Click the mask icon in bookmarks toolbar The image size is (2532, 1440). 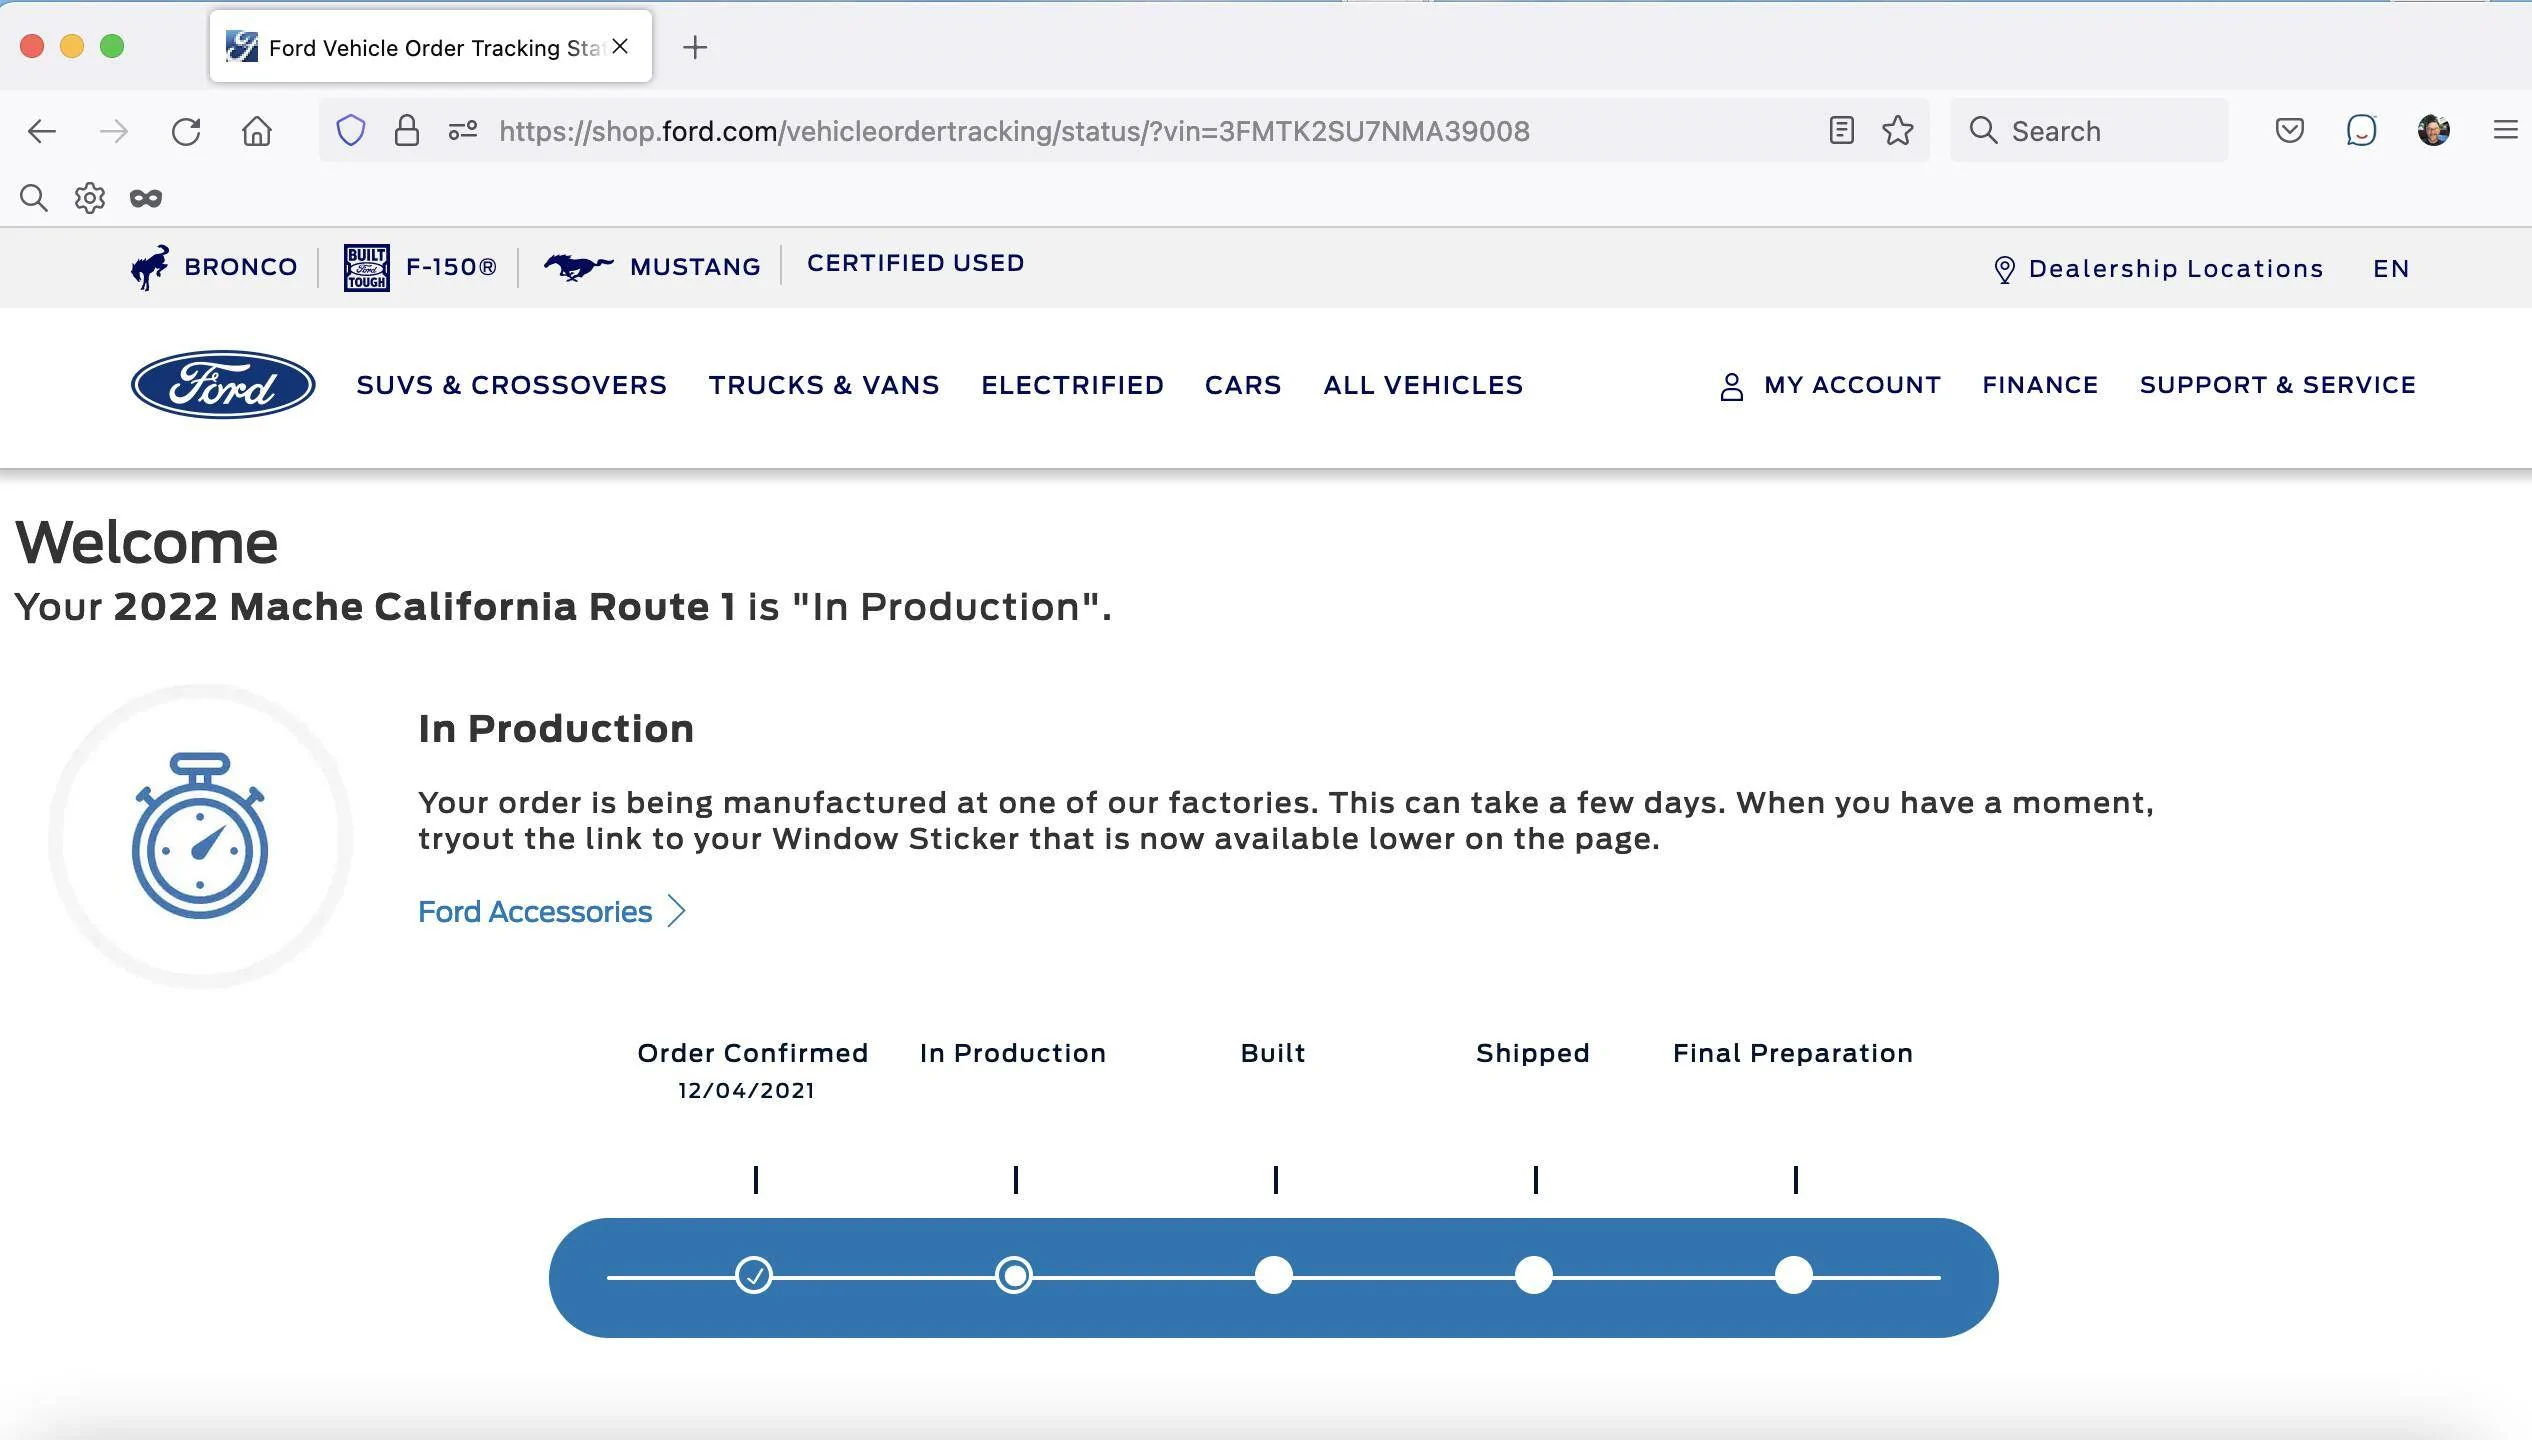coord(146,198)
